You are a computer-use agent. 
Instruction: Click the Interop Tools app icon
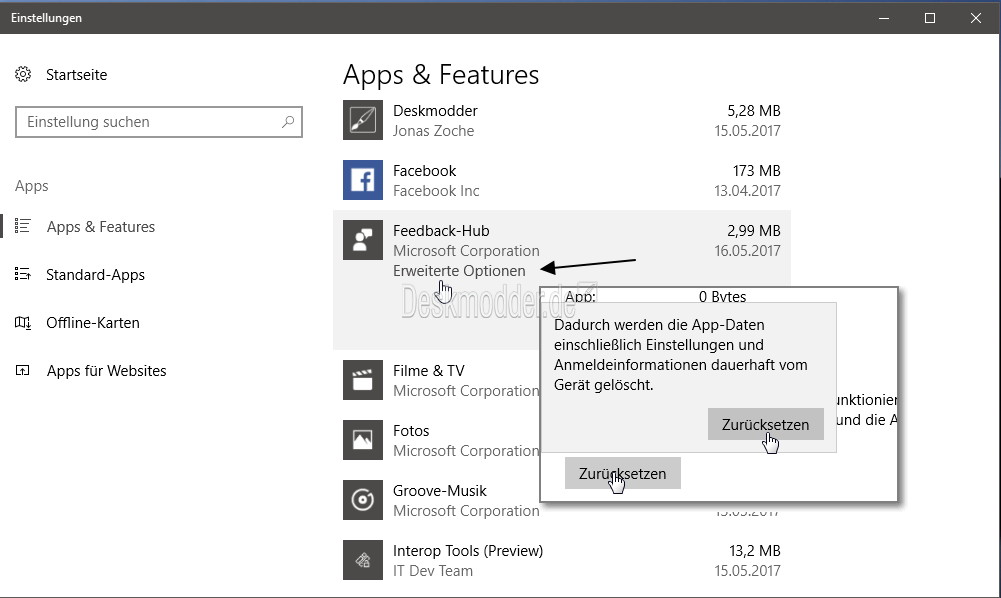click(363, 560)
